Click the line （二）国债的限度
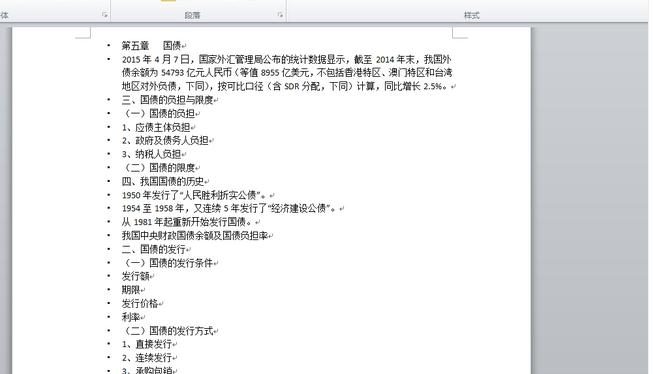653x374 pixels. coord(158,167)
